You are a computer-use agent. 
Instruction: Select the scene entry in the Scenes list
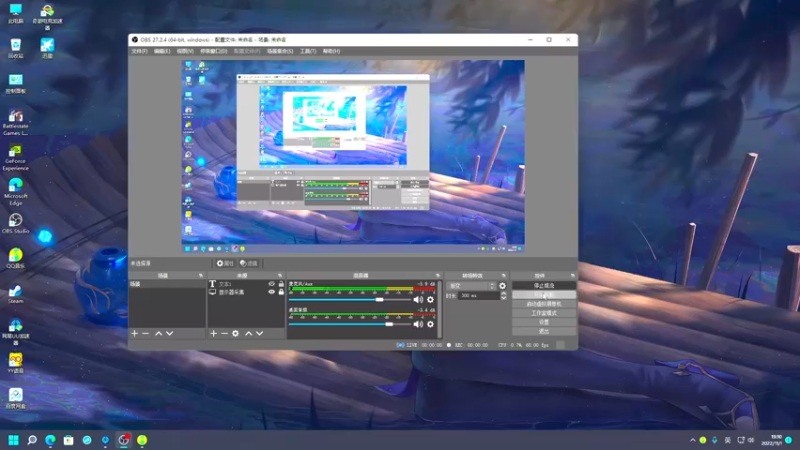point(167,284)
